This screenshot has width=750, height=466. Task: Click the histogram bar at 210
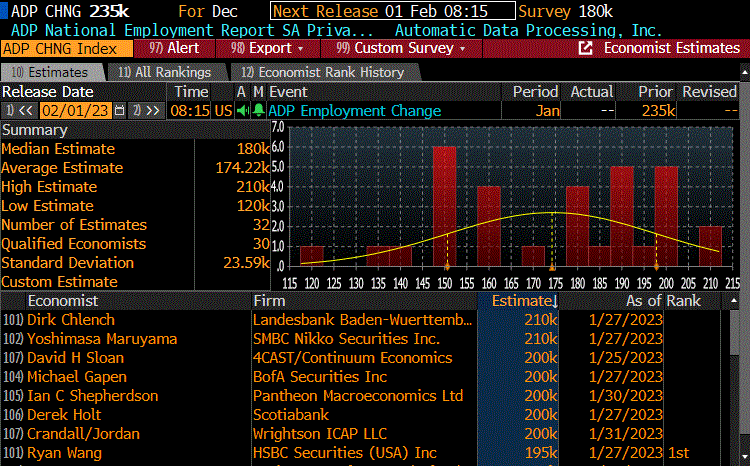(710, 246)
